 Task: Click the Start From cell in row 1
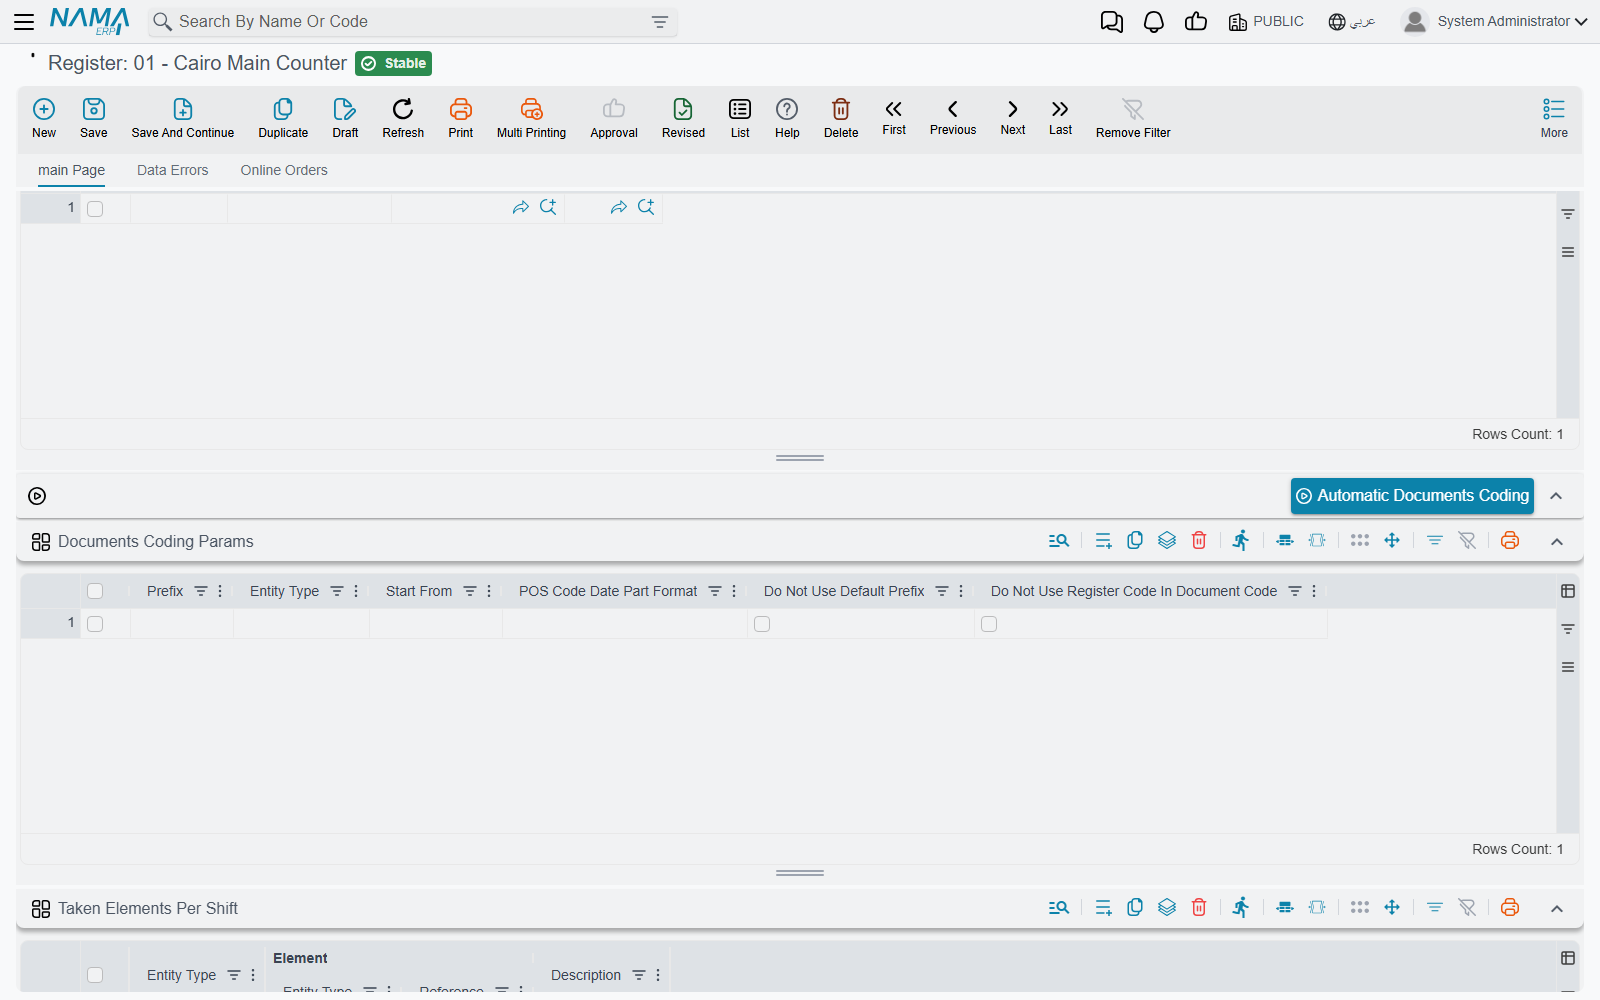coord(436,624)
